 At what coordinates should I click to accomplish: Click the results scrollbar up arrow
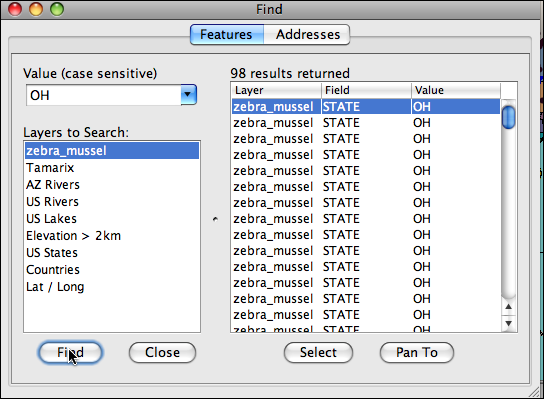[x=509, y=307]
